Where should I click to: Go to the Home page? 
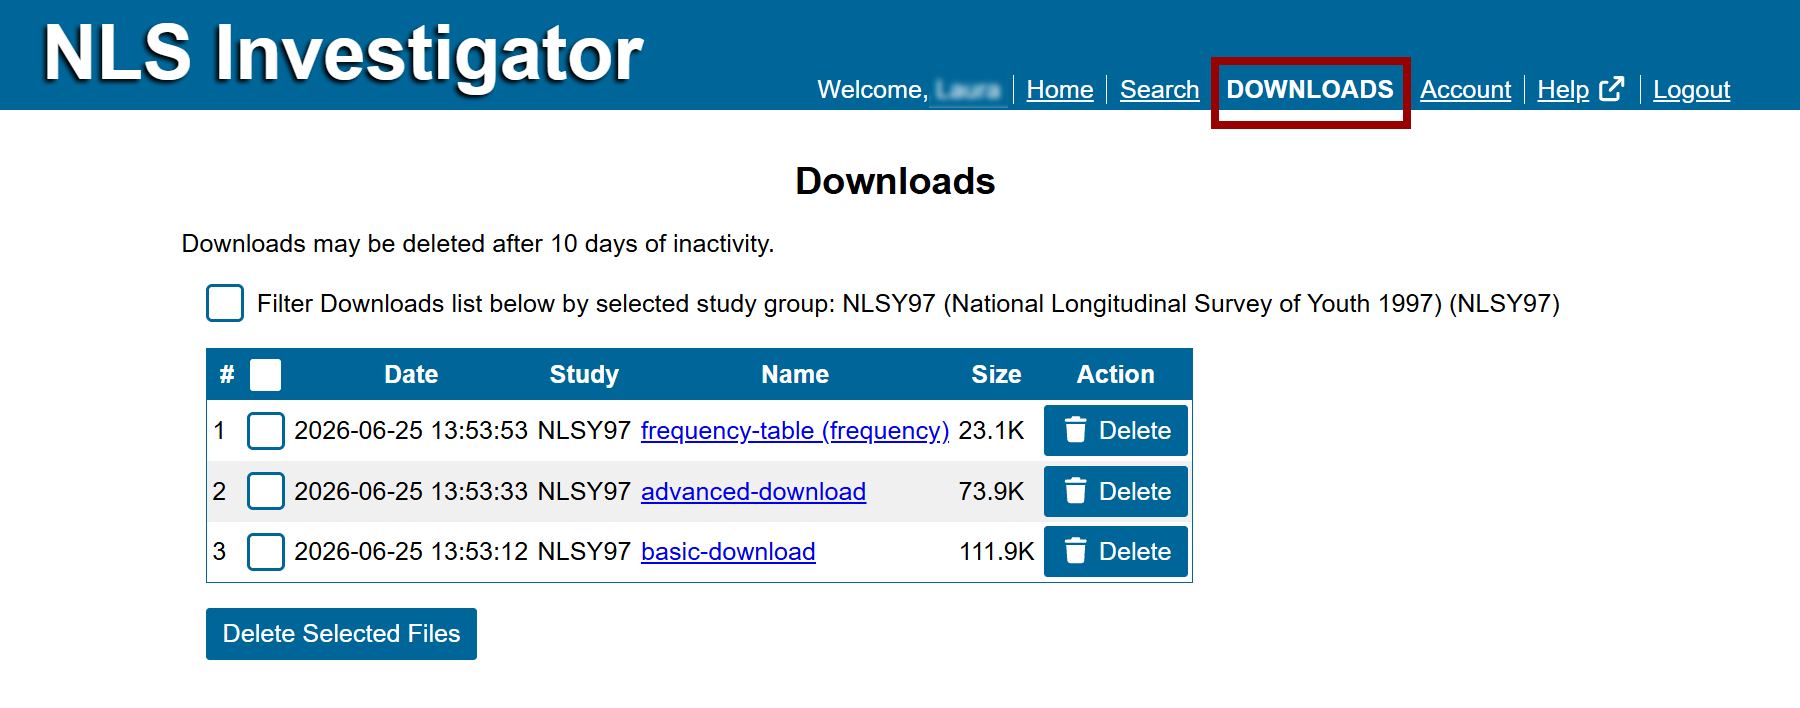1059,90
